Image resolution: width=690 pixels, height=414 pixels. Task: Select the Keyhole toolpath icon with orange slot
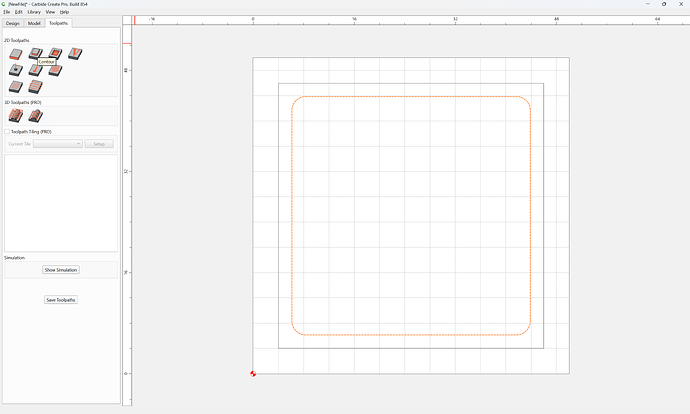[36, 70]
